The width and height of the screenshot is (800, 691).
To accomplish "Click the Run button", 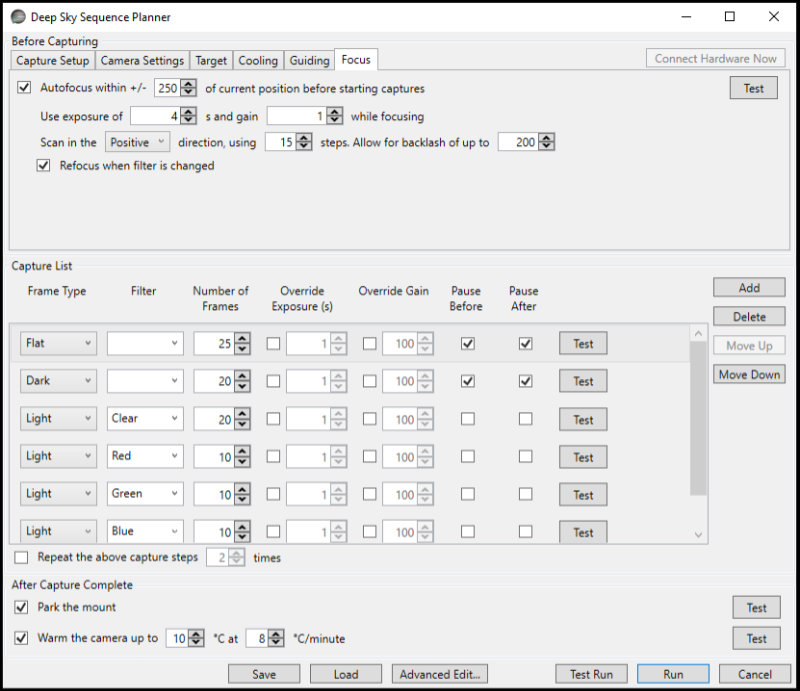I will pyautogui.click(x=673, y=674).
